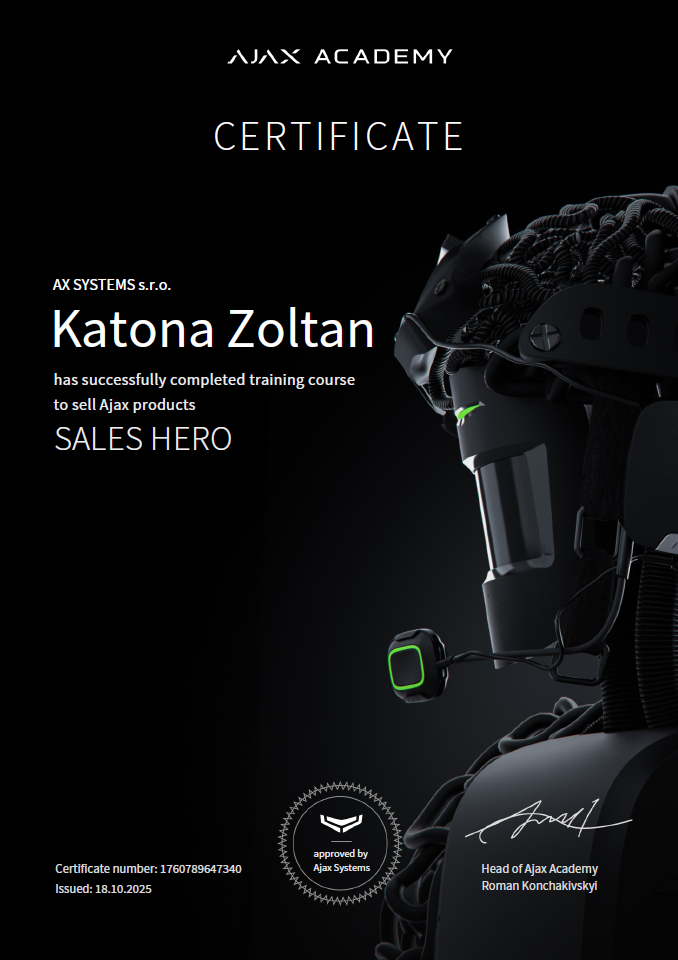Click the Head of Ajax Academy label
This screenshot has width=678, height=960.
pyautogui.click(x=539, y=869)
